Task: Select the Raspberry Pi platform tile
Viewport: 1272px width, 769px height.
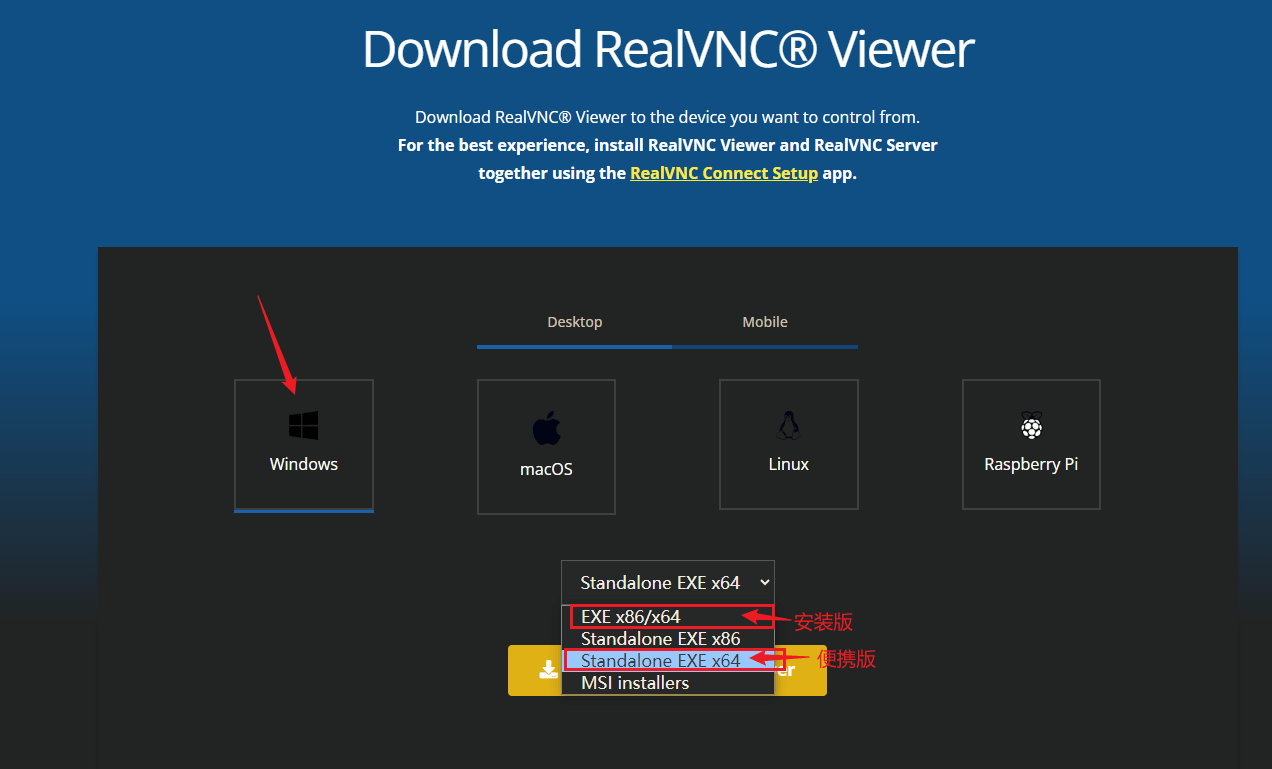Action: point(1031,445)
